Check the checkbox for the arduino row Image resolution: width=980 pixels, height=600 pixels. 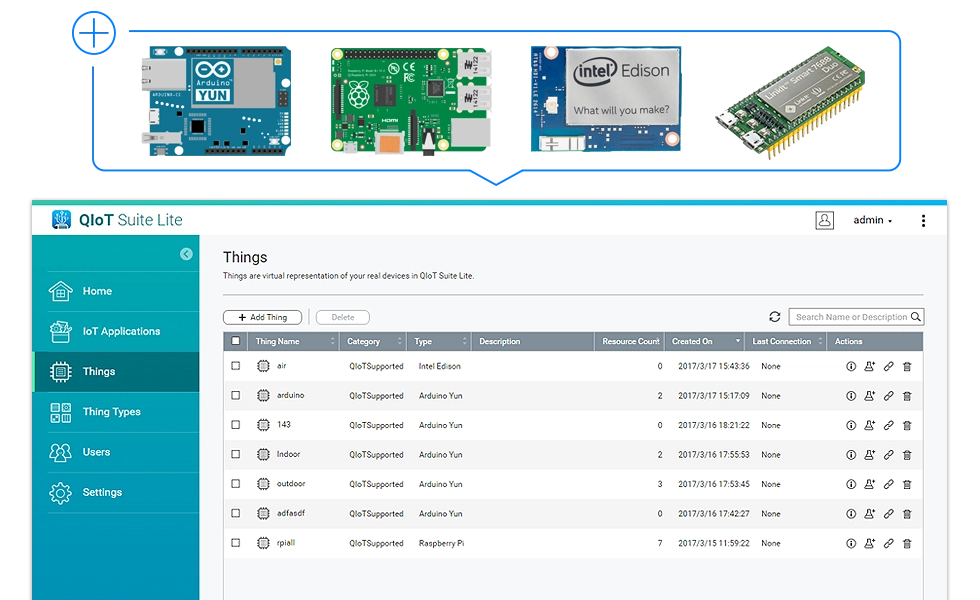(236, 395)
